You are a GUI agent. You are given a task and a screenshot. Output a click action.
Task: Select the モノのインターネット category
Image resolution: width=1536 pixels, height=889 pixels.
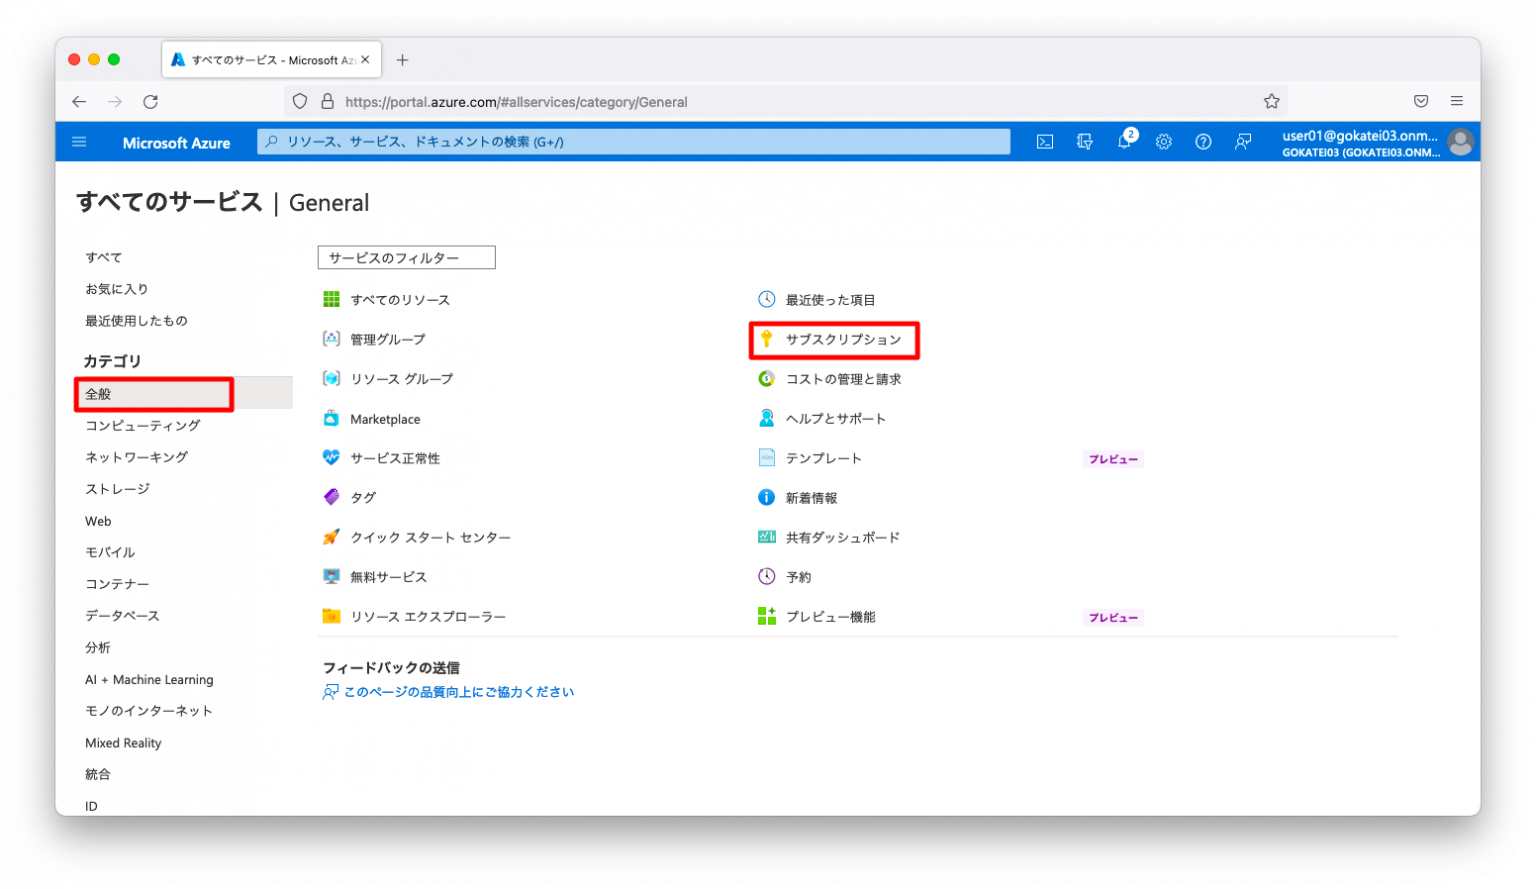pyautogui.click(x=149, y=711)
